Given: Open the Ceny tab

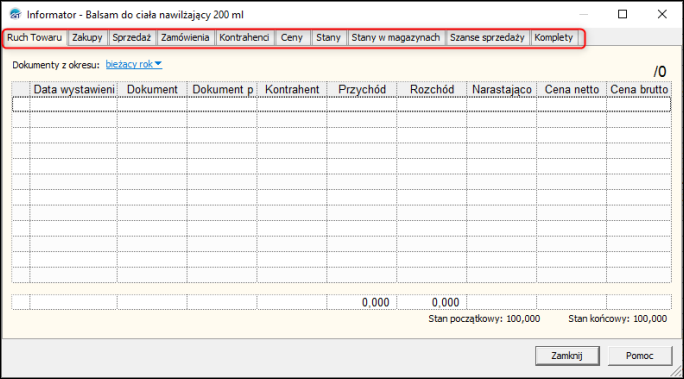Looking at the screenshot, I should coord(292,38).
